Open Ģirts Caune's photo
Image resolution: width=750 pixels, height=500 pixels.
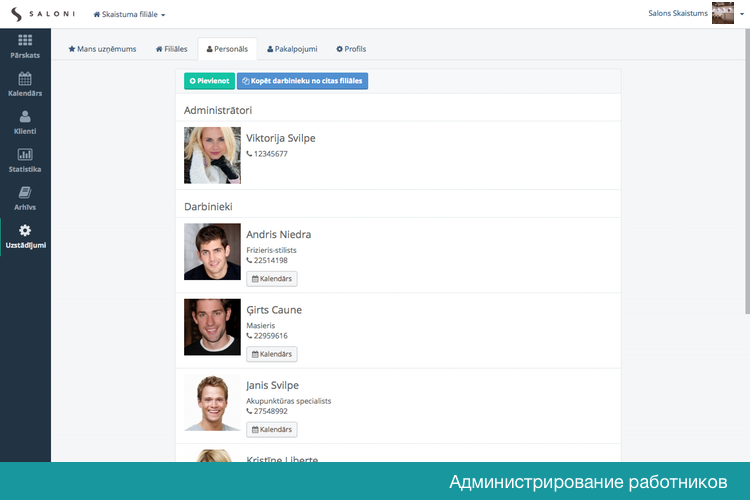pos(212,327)
